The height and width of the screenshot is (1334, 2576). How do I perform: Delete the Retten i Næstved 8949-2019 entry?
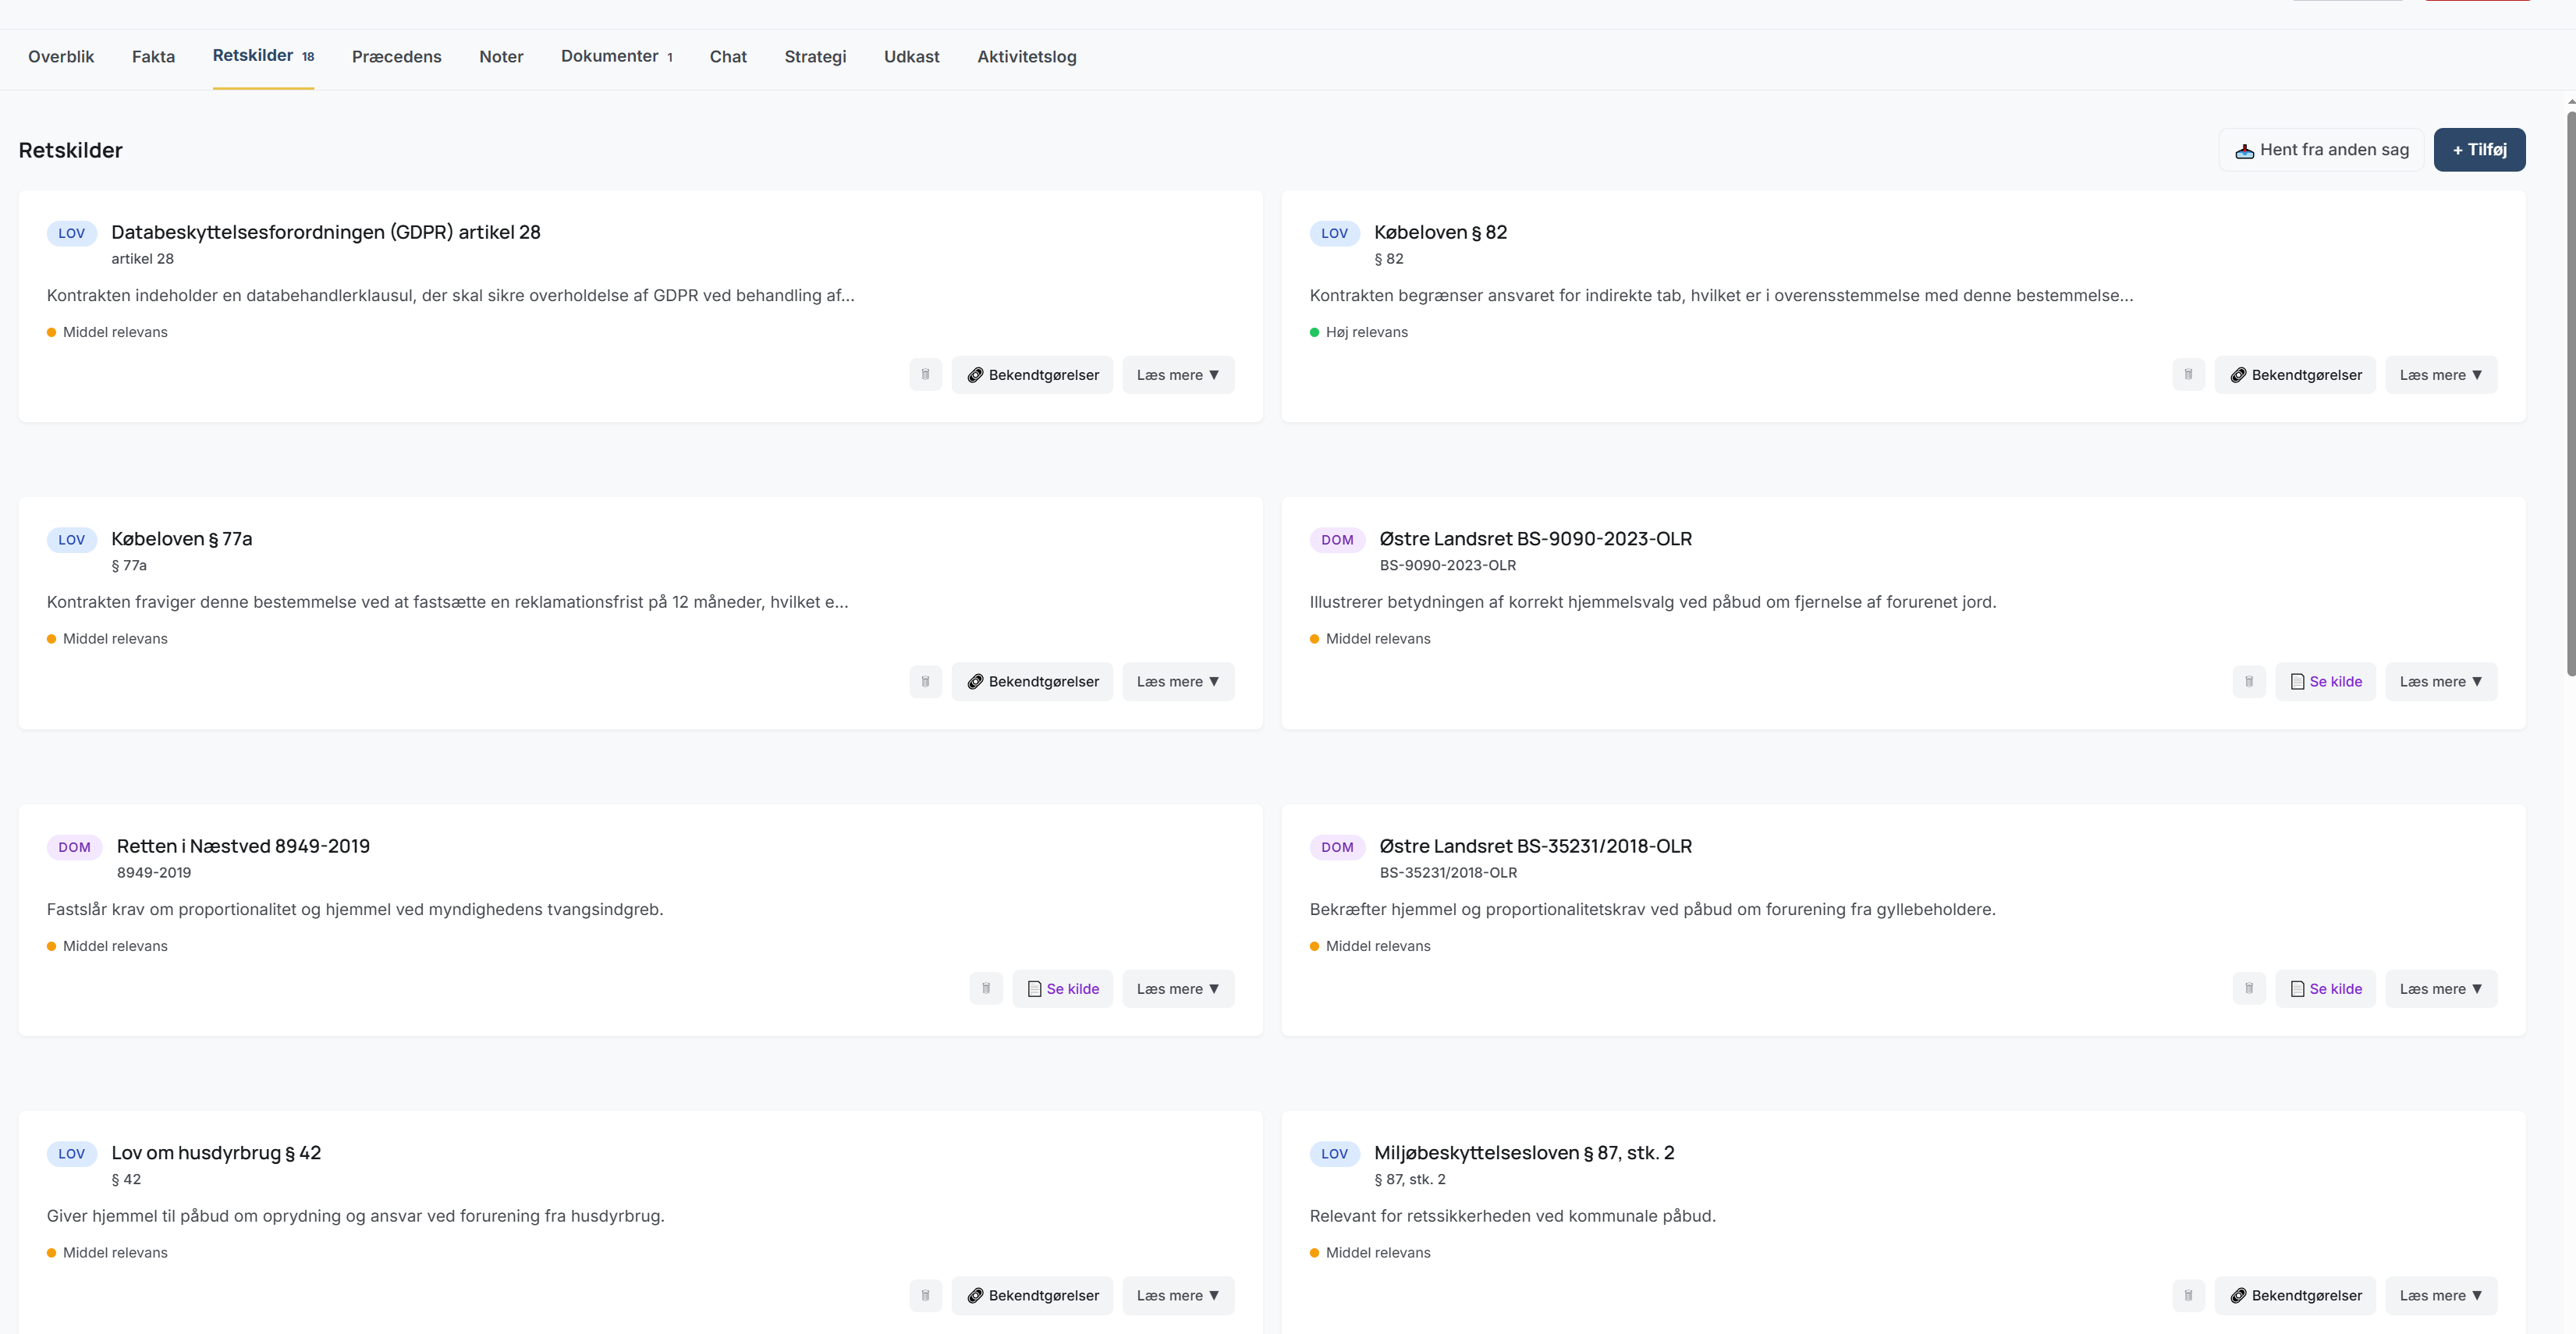pyautogui.click(x=985, y=989)
